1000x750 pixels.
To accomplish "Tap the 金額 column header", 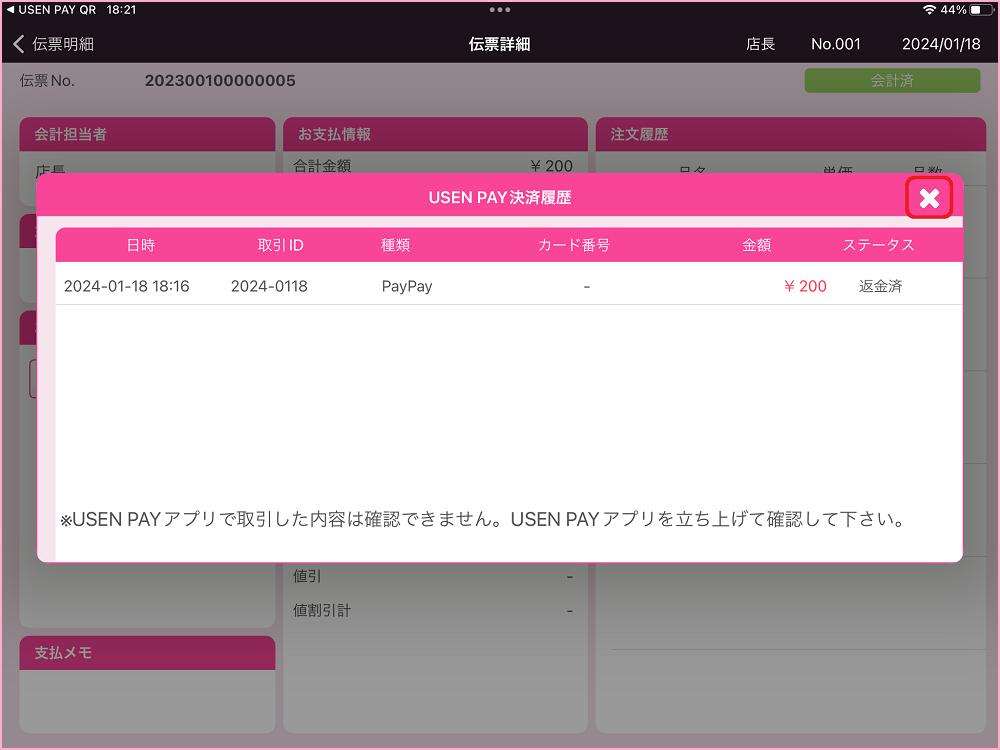I will tap(757, 245).
